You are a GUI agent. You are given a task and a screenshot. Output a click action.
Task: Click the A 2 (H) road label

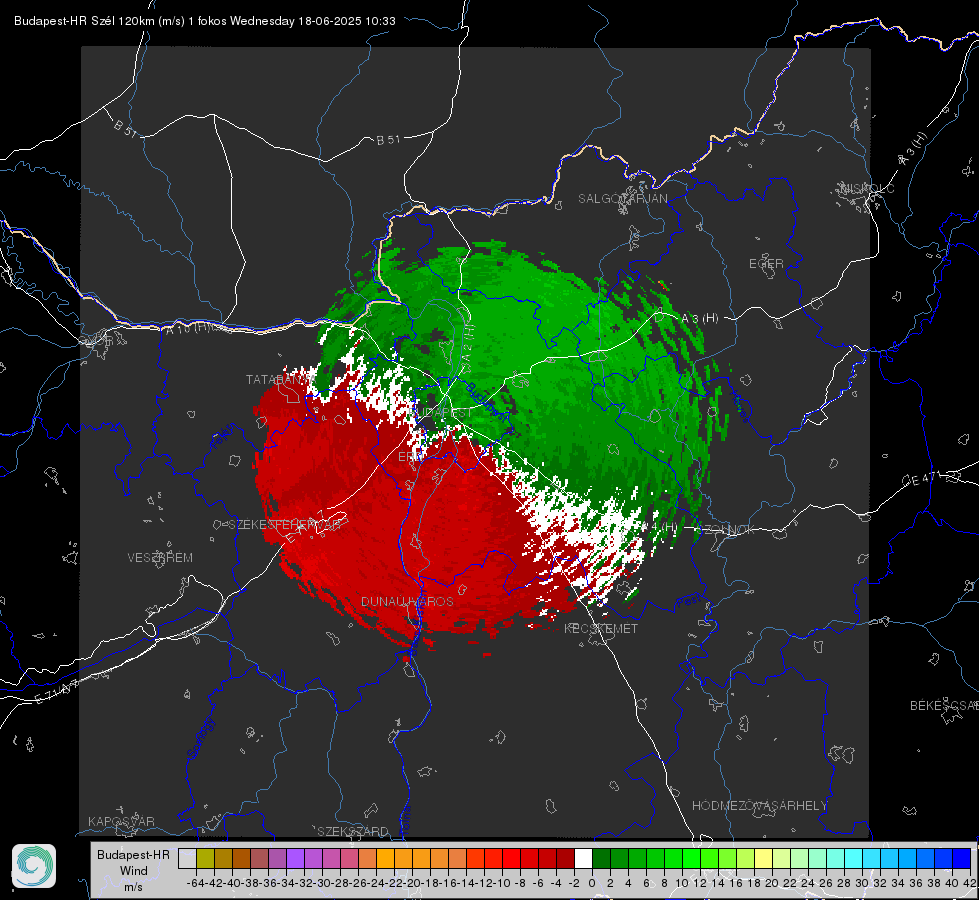(x=468, y=345)
